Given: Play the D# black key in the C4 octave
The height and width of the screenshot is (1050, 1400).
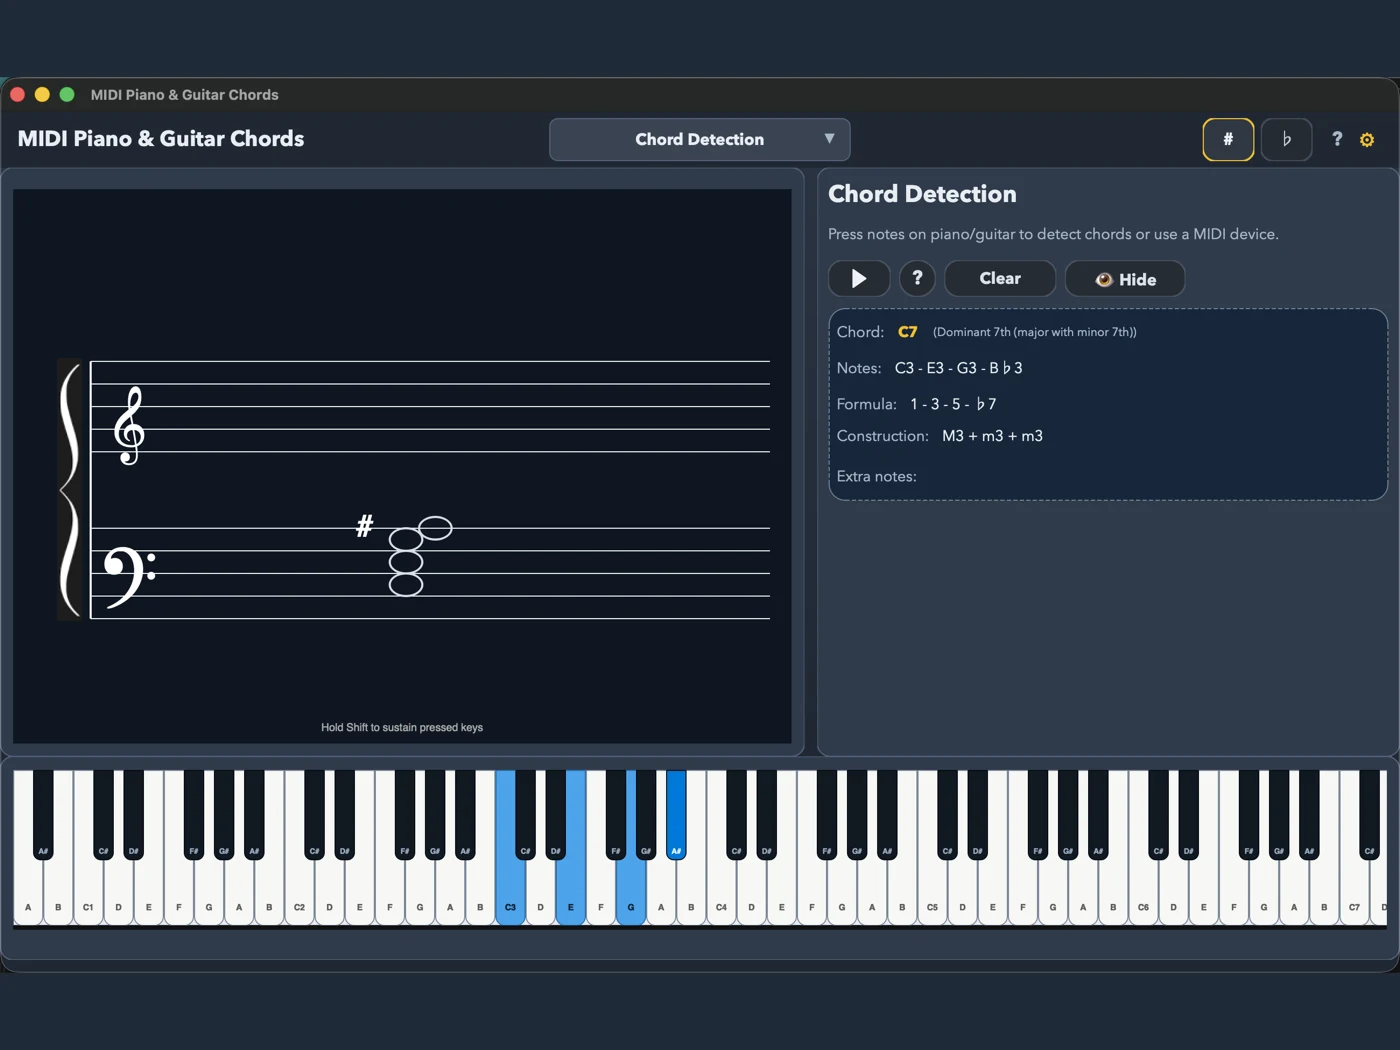Looking at the screenshot, I should point(766,815).
